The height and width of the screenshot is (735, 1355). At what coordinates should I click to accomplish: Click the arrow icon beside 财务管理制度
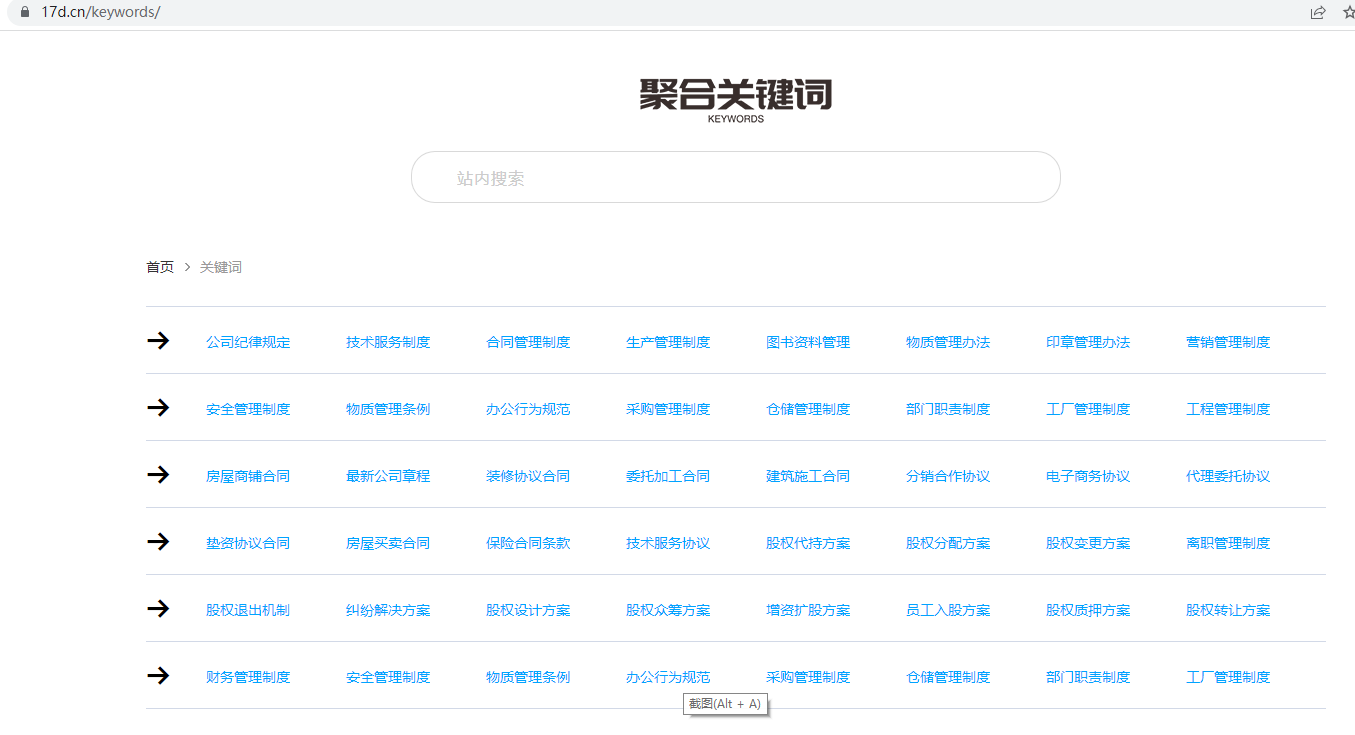click(158, 676)
